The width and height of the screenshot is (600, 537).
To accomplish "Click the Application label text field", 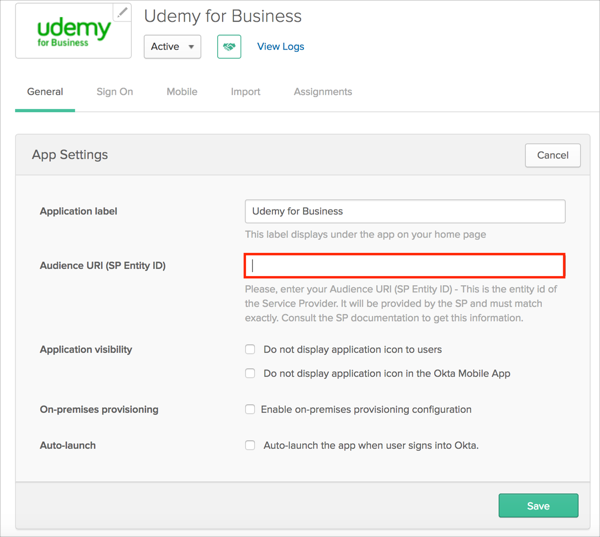I will [x=404, y=211].
